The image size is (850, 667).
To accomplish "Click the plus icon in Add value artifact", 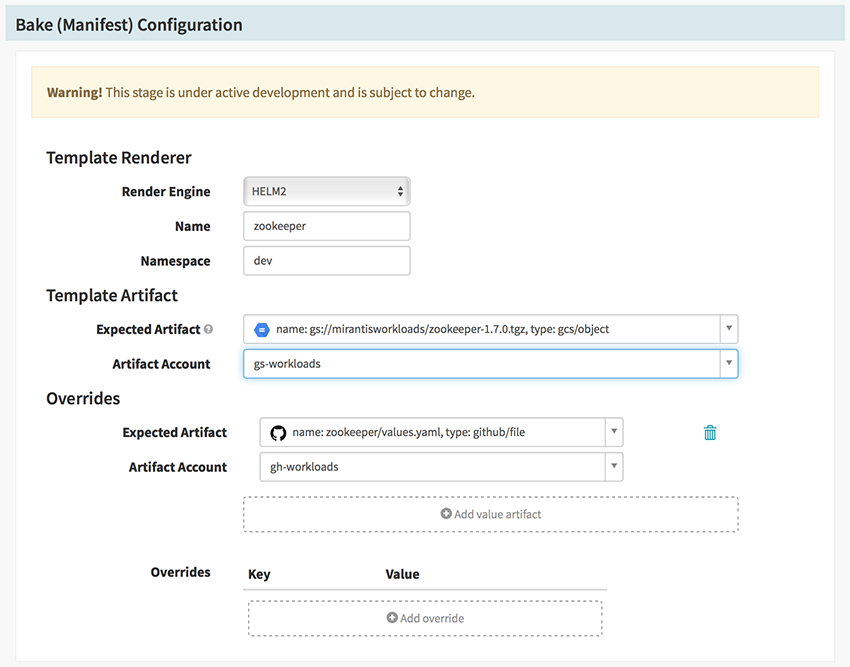I will point(446,514).
